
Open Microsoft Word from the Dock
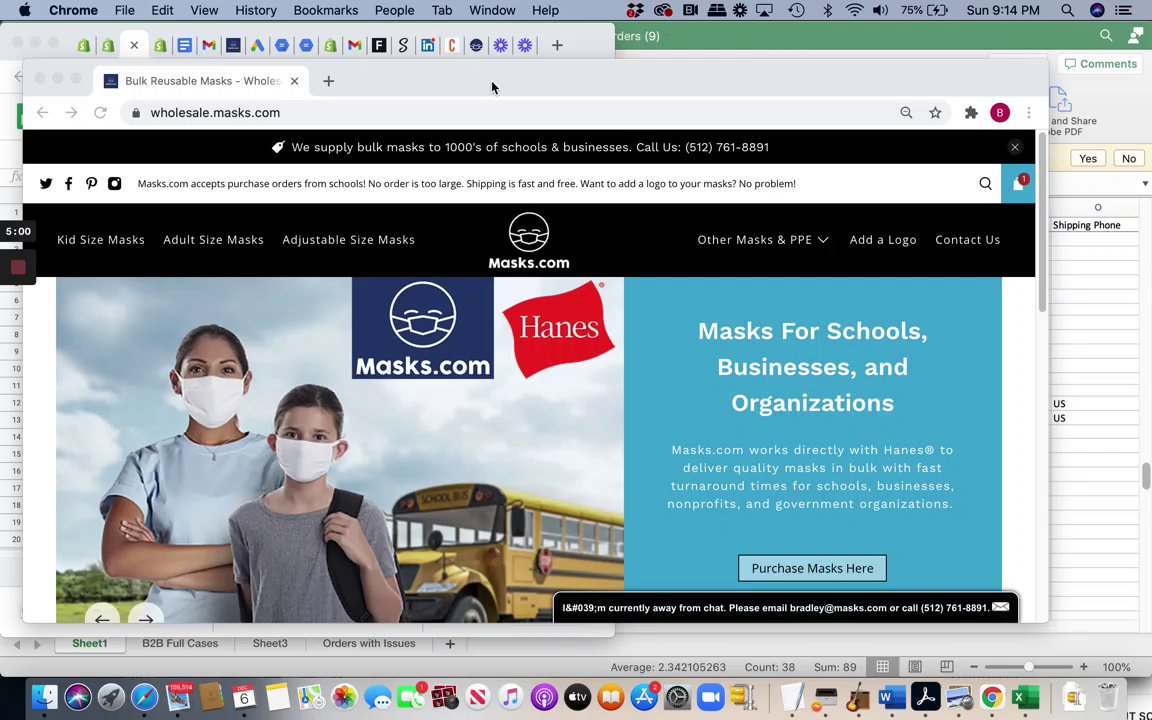click(891, 697)
